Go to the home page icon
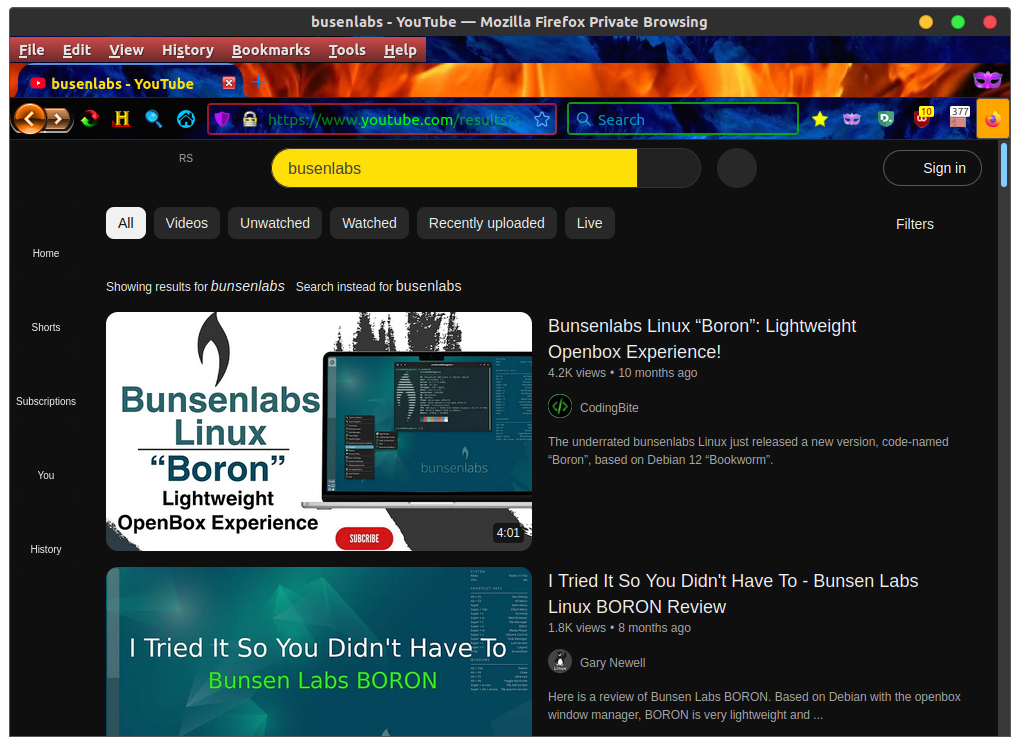Image resolution: width=1020 pixels, height=746 pixels. point(186,119)
